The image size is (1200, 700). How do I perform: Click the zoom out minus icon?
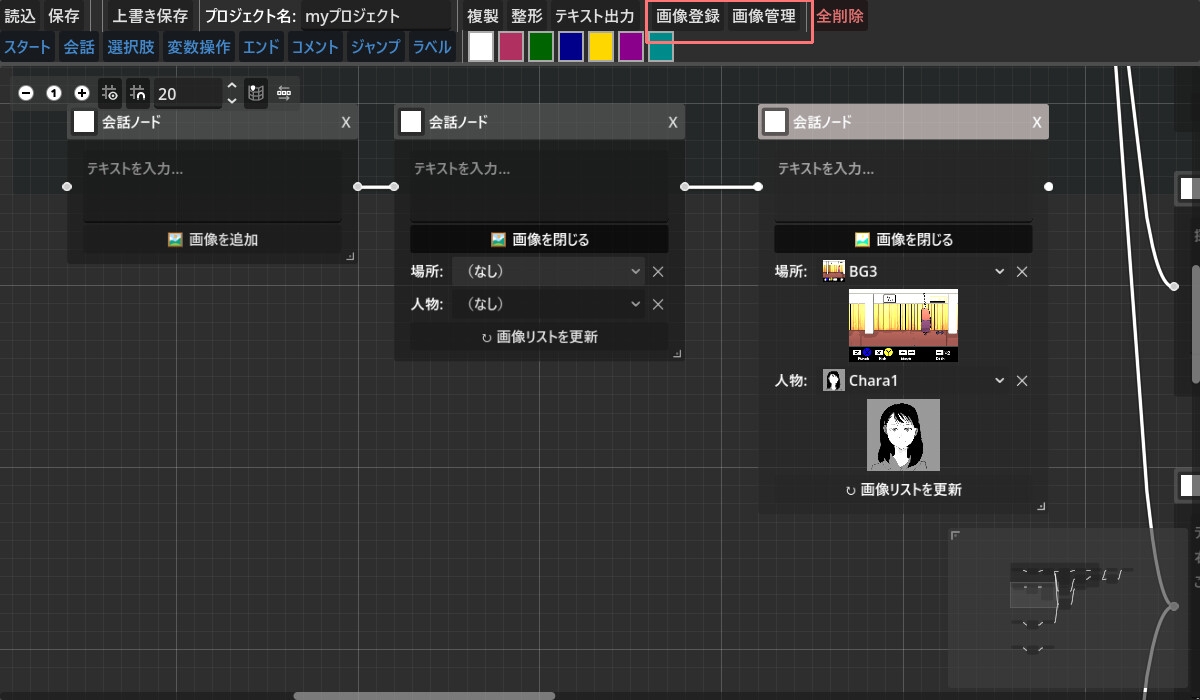(x=26, y=93)
